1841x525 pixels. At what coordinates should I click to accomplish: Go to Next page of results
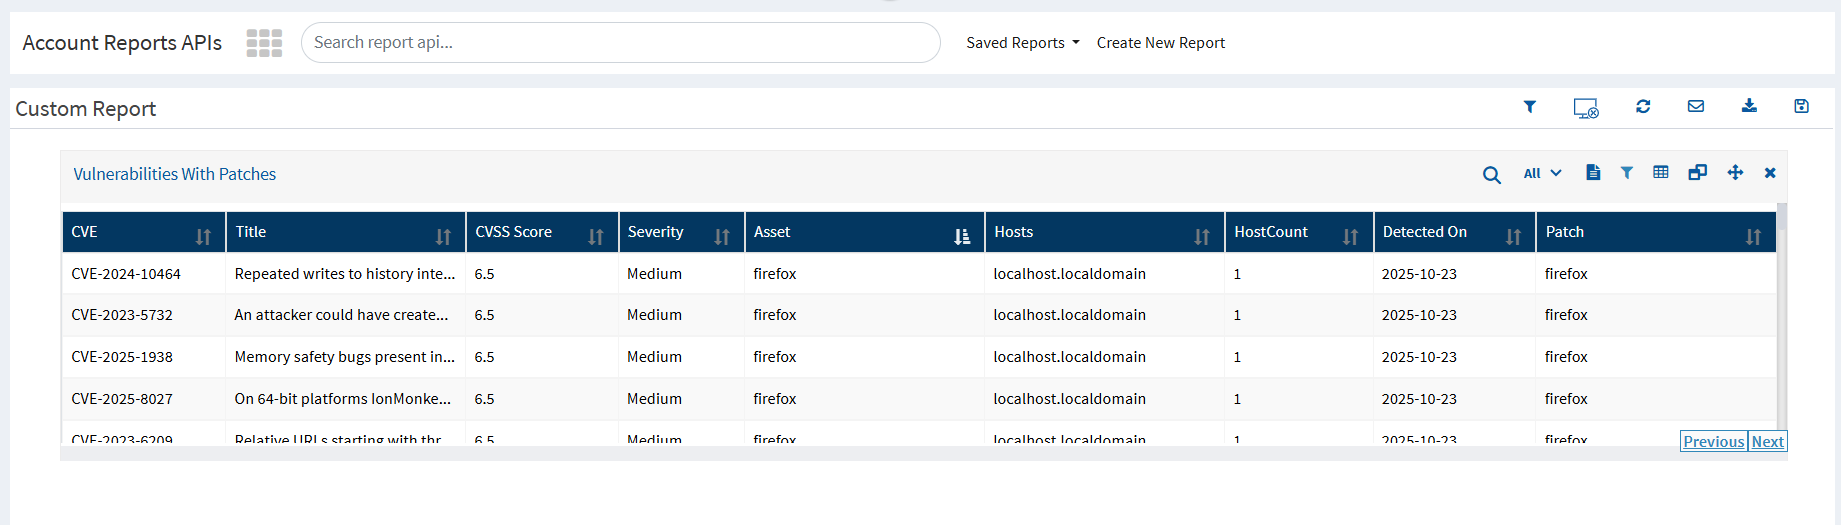1767,442
